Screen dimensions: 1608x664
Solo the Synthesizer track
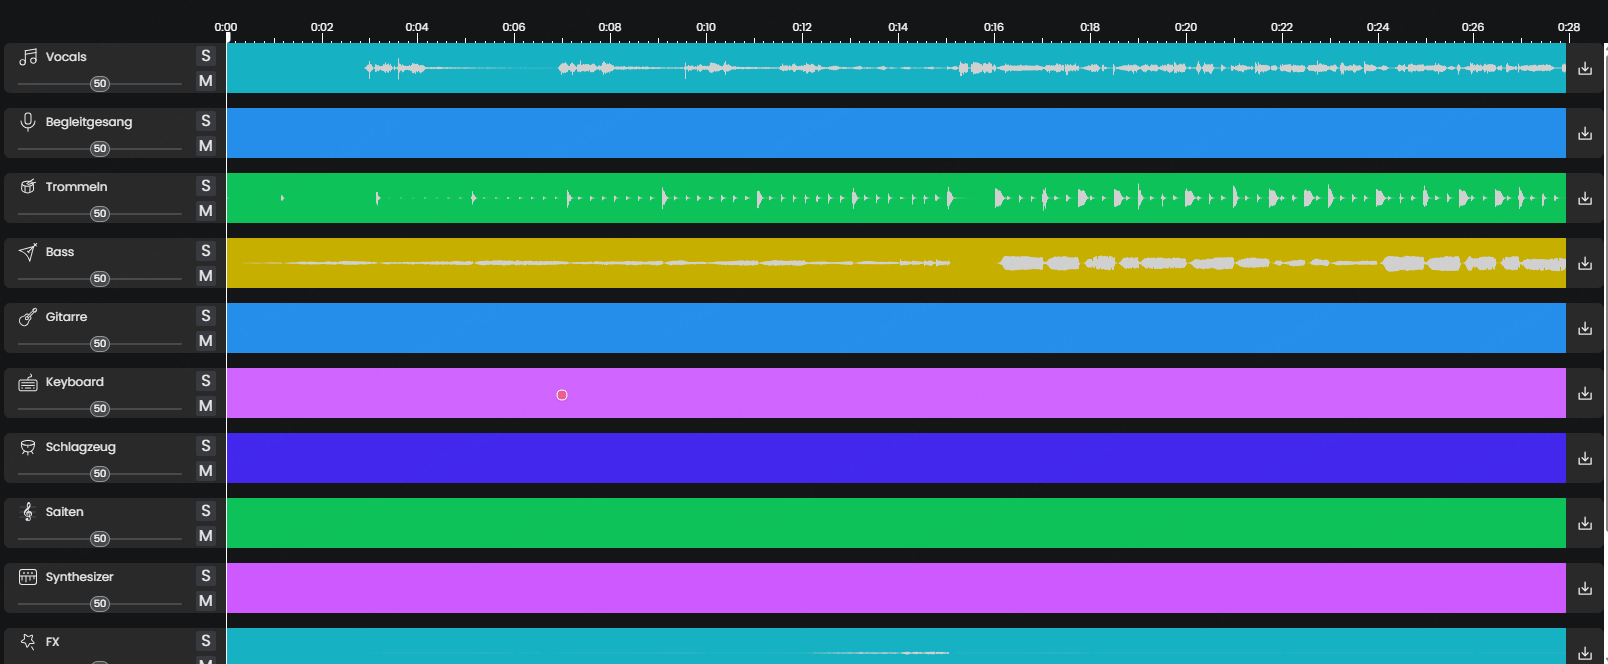(206, 576)
